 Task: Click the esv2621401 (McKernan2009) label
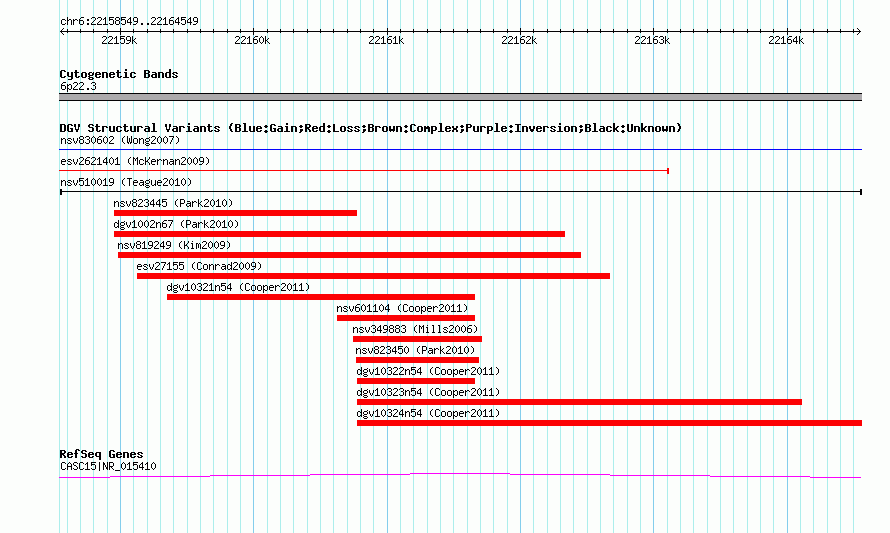point(135,161)
